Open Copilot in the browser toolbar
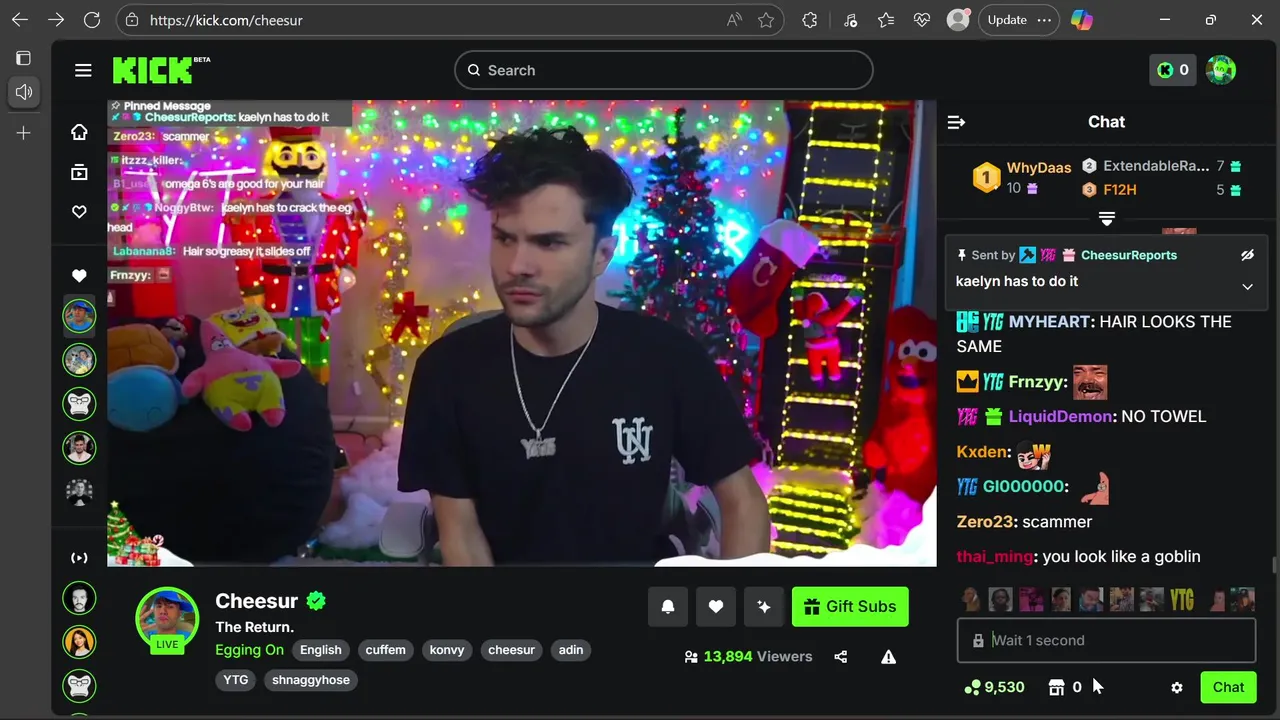The height and width of the screenshot is (720, 1280). tap(1082, 20)
